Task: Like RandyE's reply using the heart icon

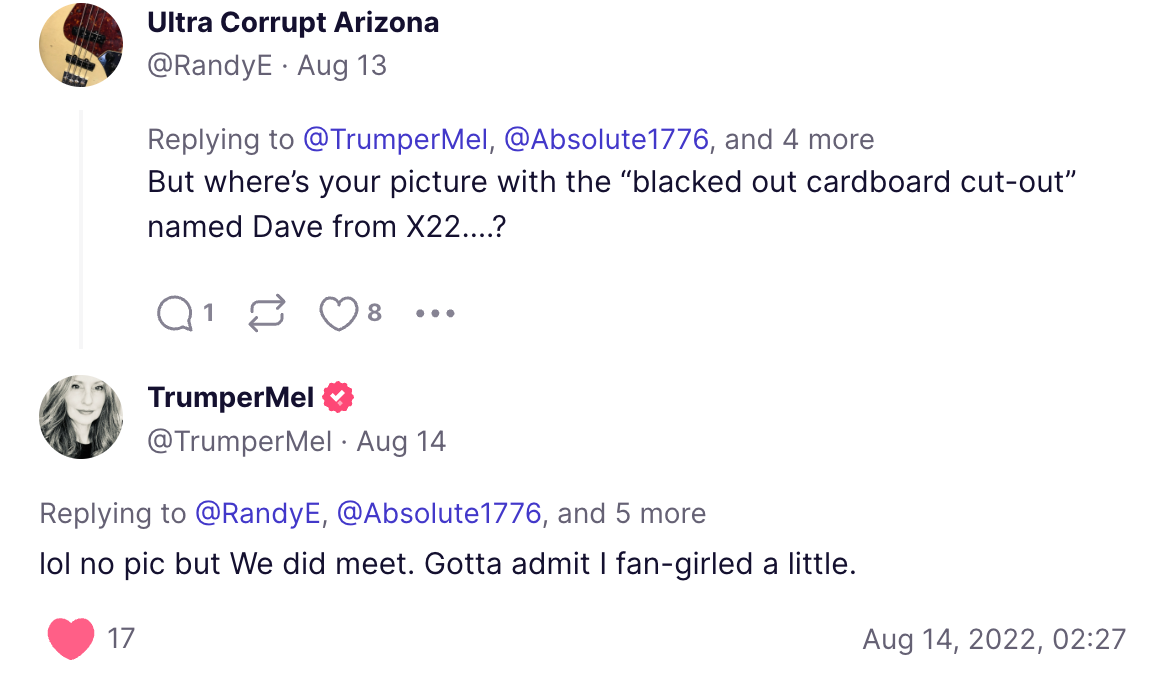Action: (341, 312)
